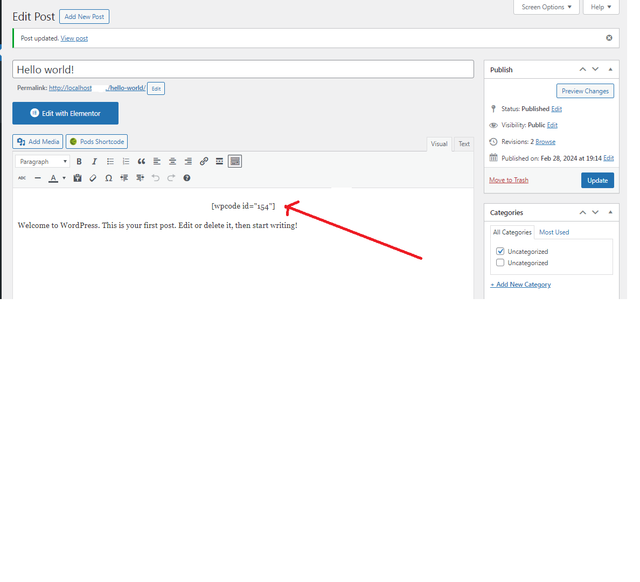Insert Read More tag
Viewport: 640px width, 582px height.
(219, 162)
